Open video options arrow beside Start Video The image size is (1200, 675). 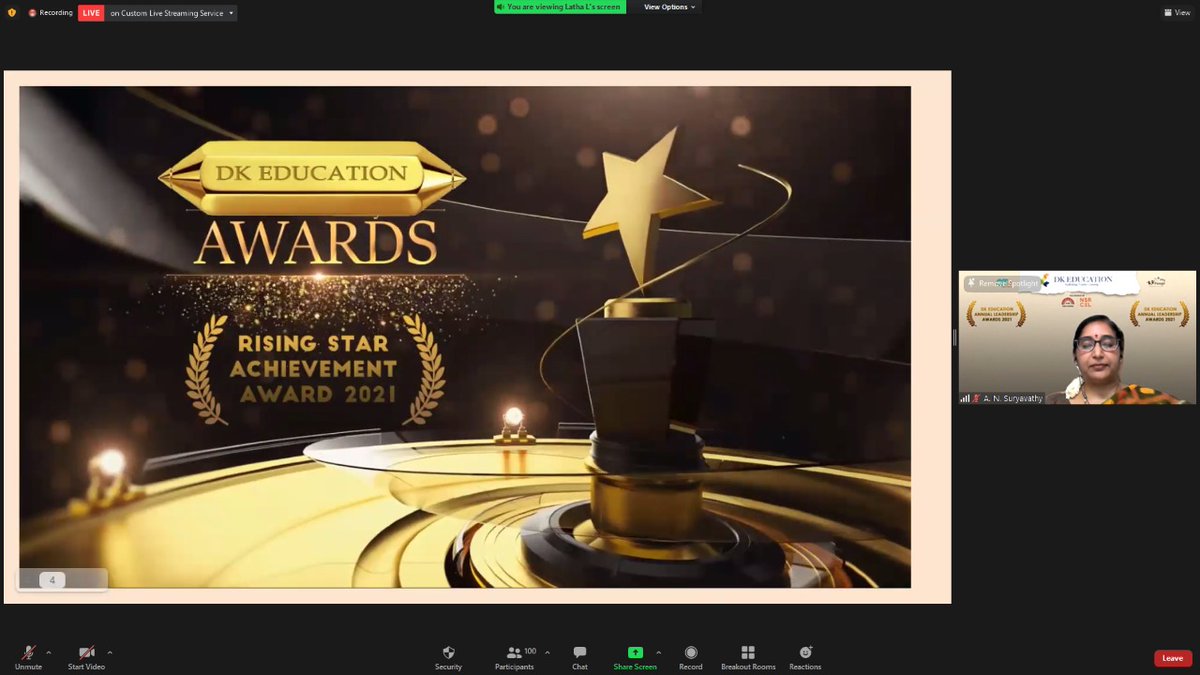[109, 652]
